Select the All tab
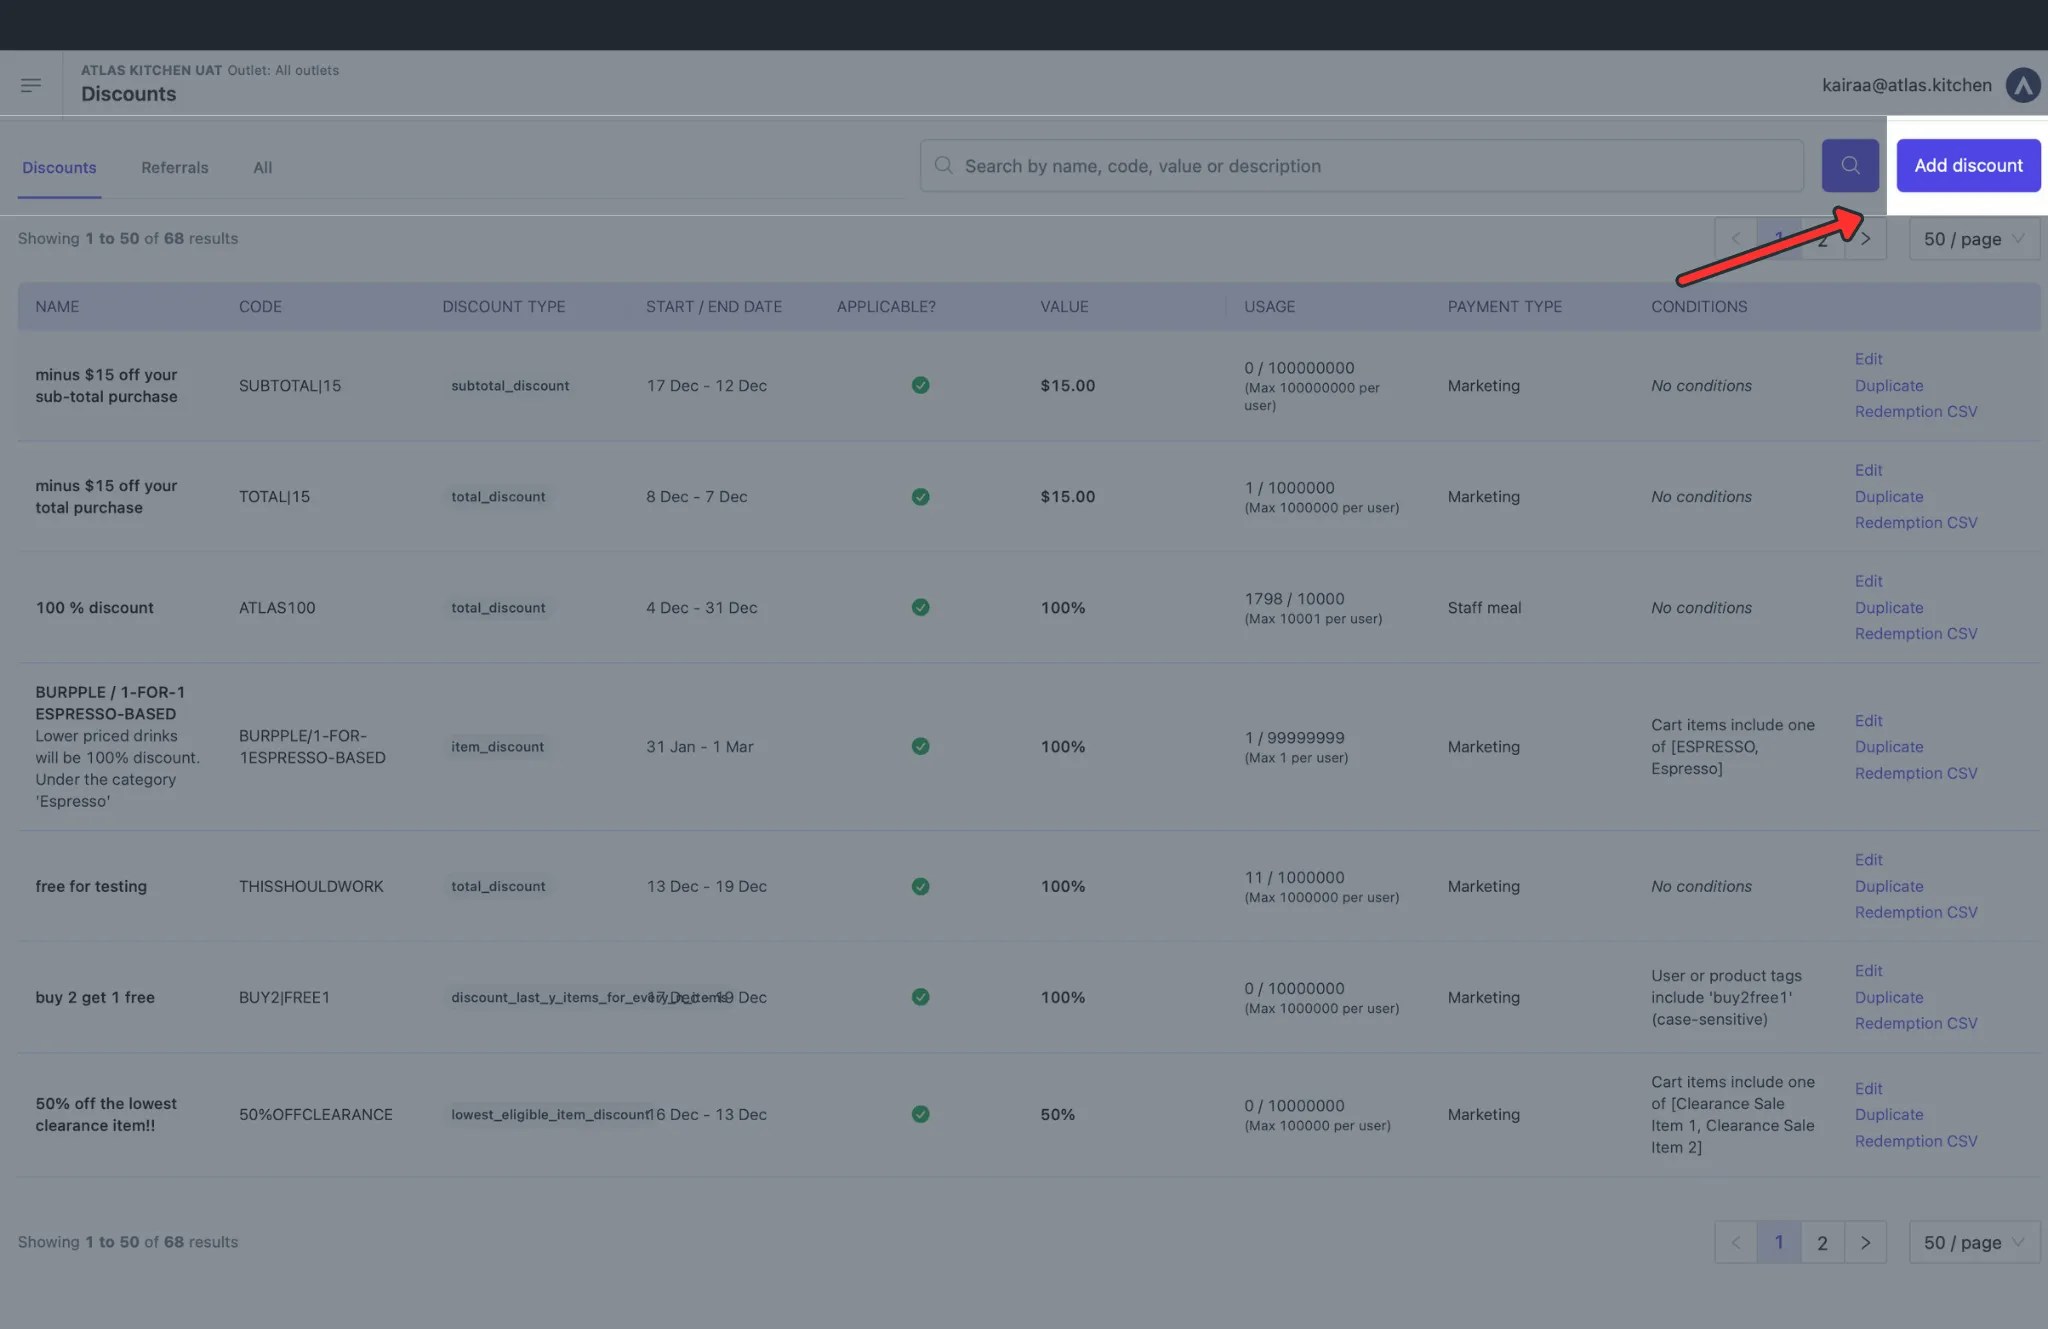2048x1329 pixels. (262, 167)
